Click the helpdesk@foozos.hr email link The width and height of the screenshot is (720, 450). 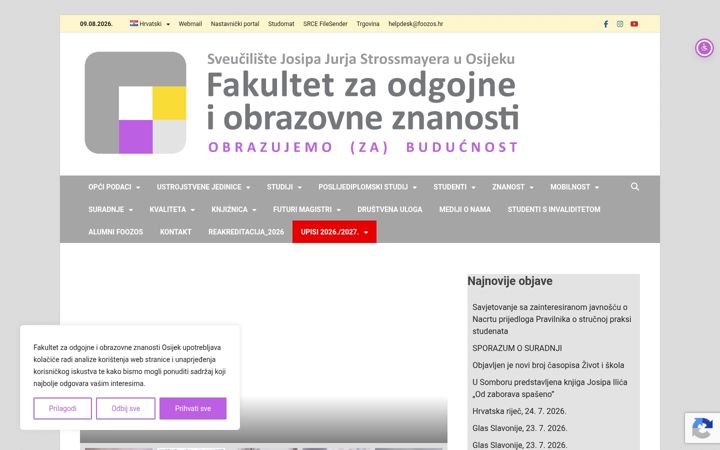pyautogui.click(x=416, y=24)
